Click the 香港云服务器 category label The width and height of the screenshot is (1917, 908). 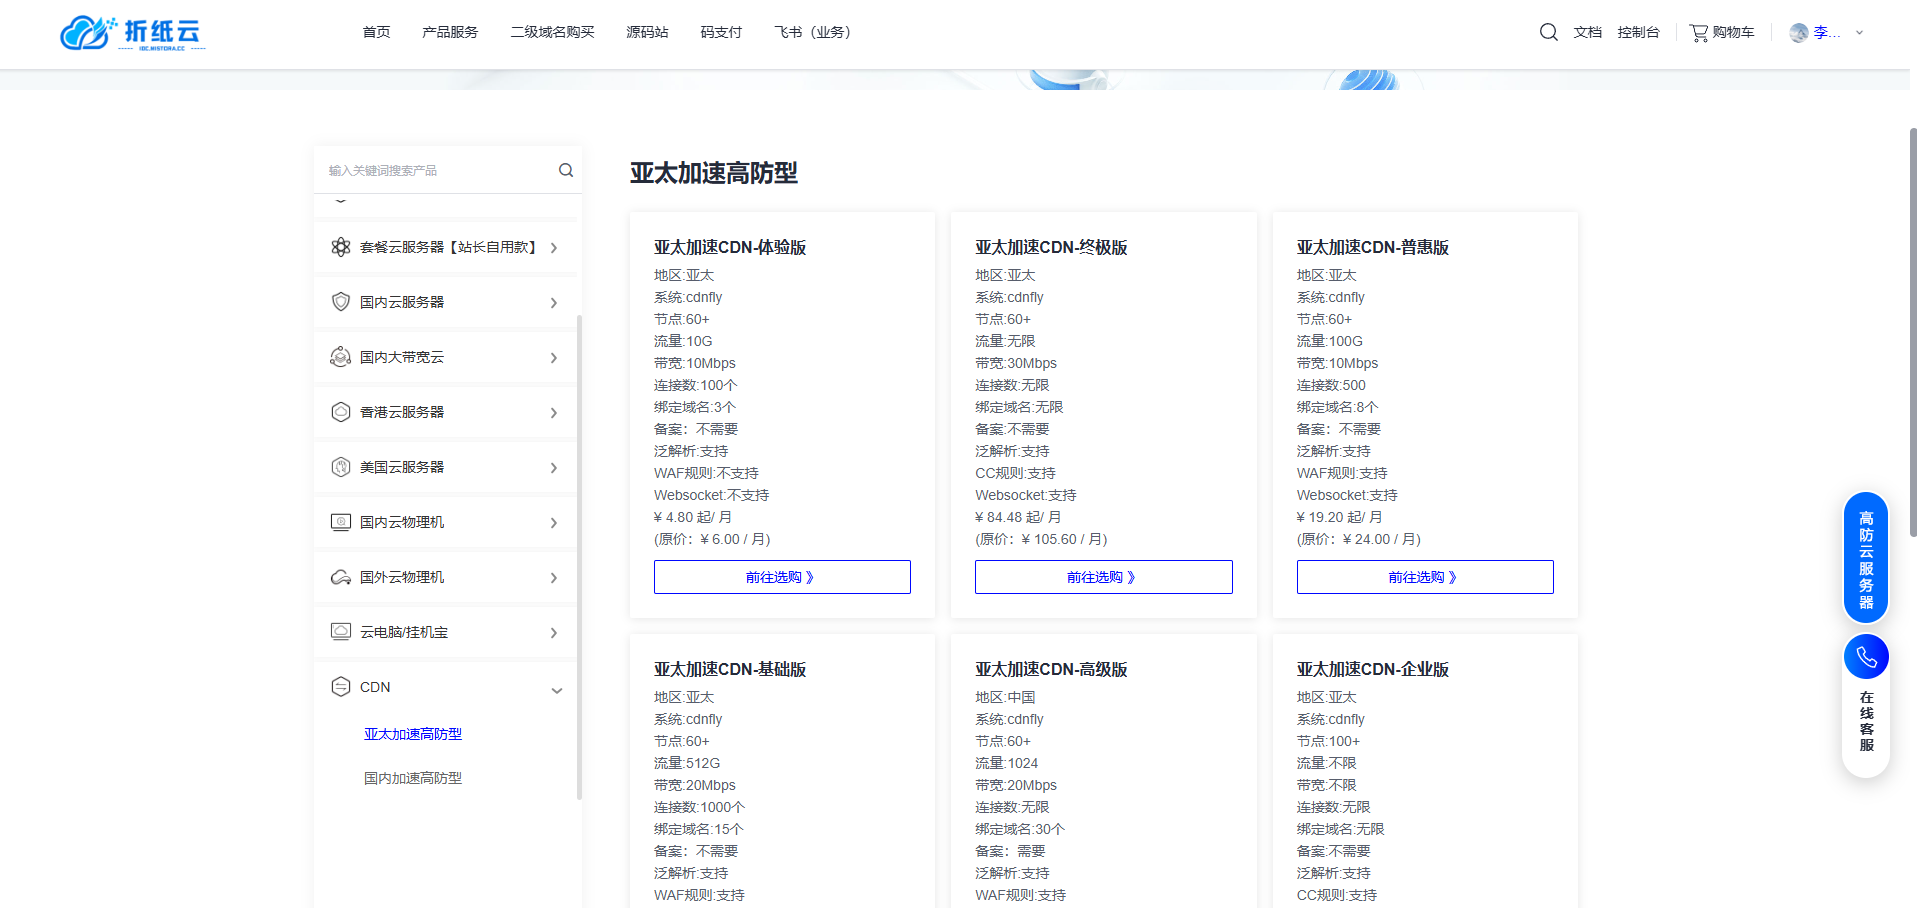click(402, 412)
